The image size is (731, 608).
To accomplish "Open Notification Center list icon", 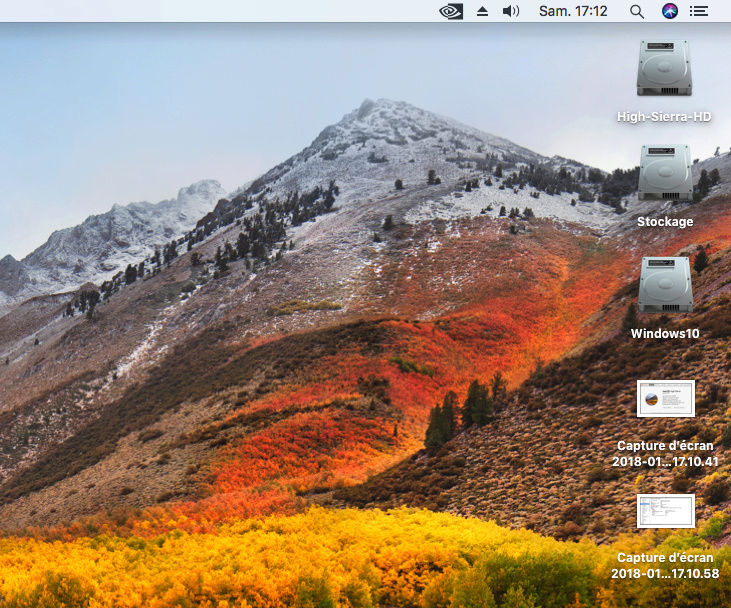I will point(699,11).
